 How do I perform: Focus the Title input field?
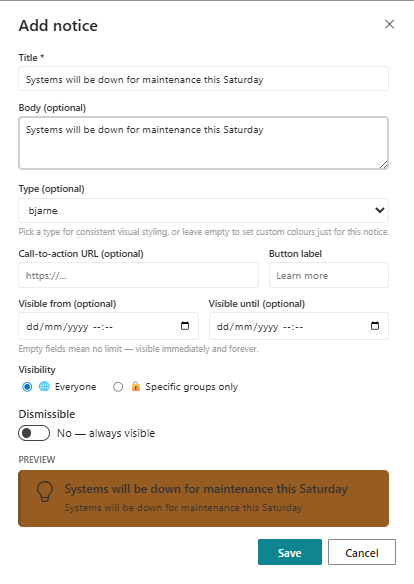(x=203, y=79)
